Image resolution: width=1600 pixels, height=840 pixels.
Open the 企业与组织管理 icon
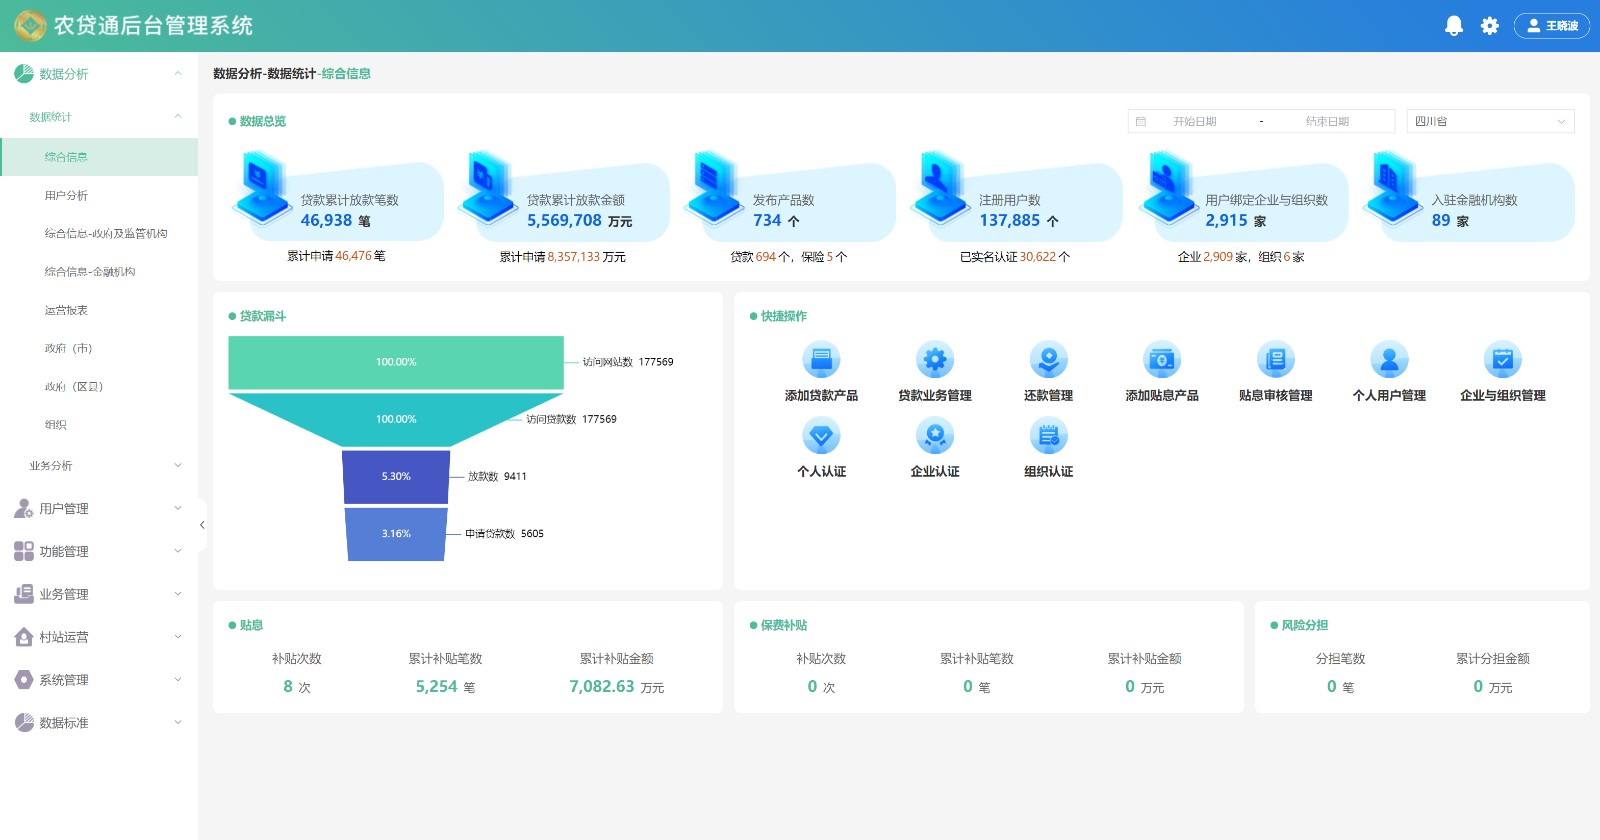1502,359
